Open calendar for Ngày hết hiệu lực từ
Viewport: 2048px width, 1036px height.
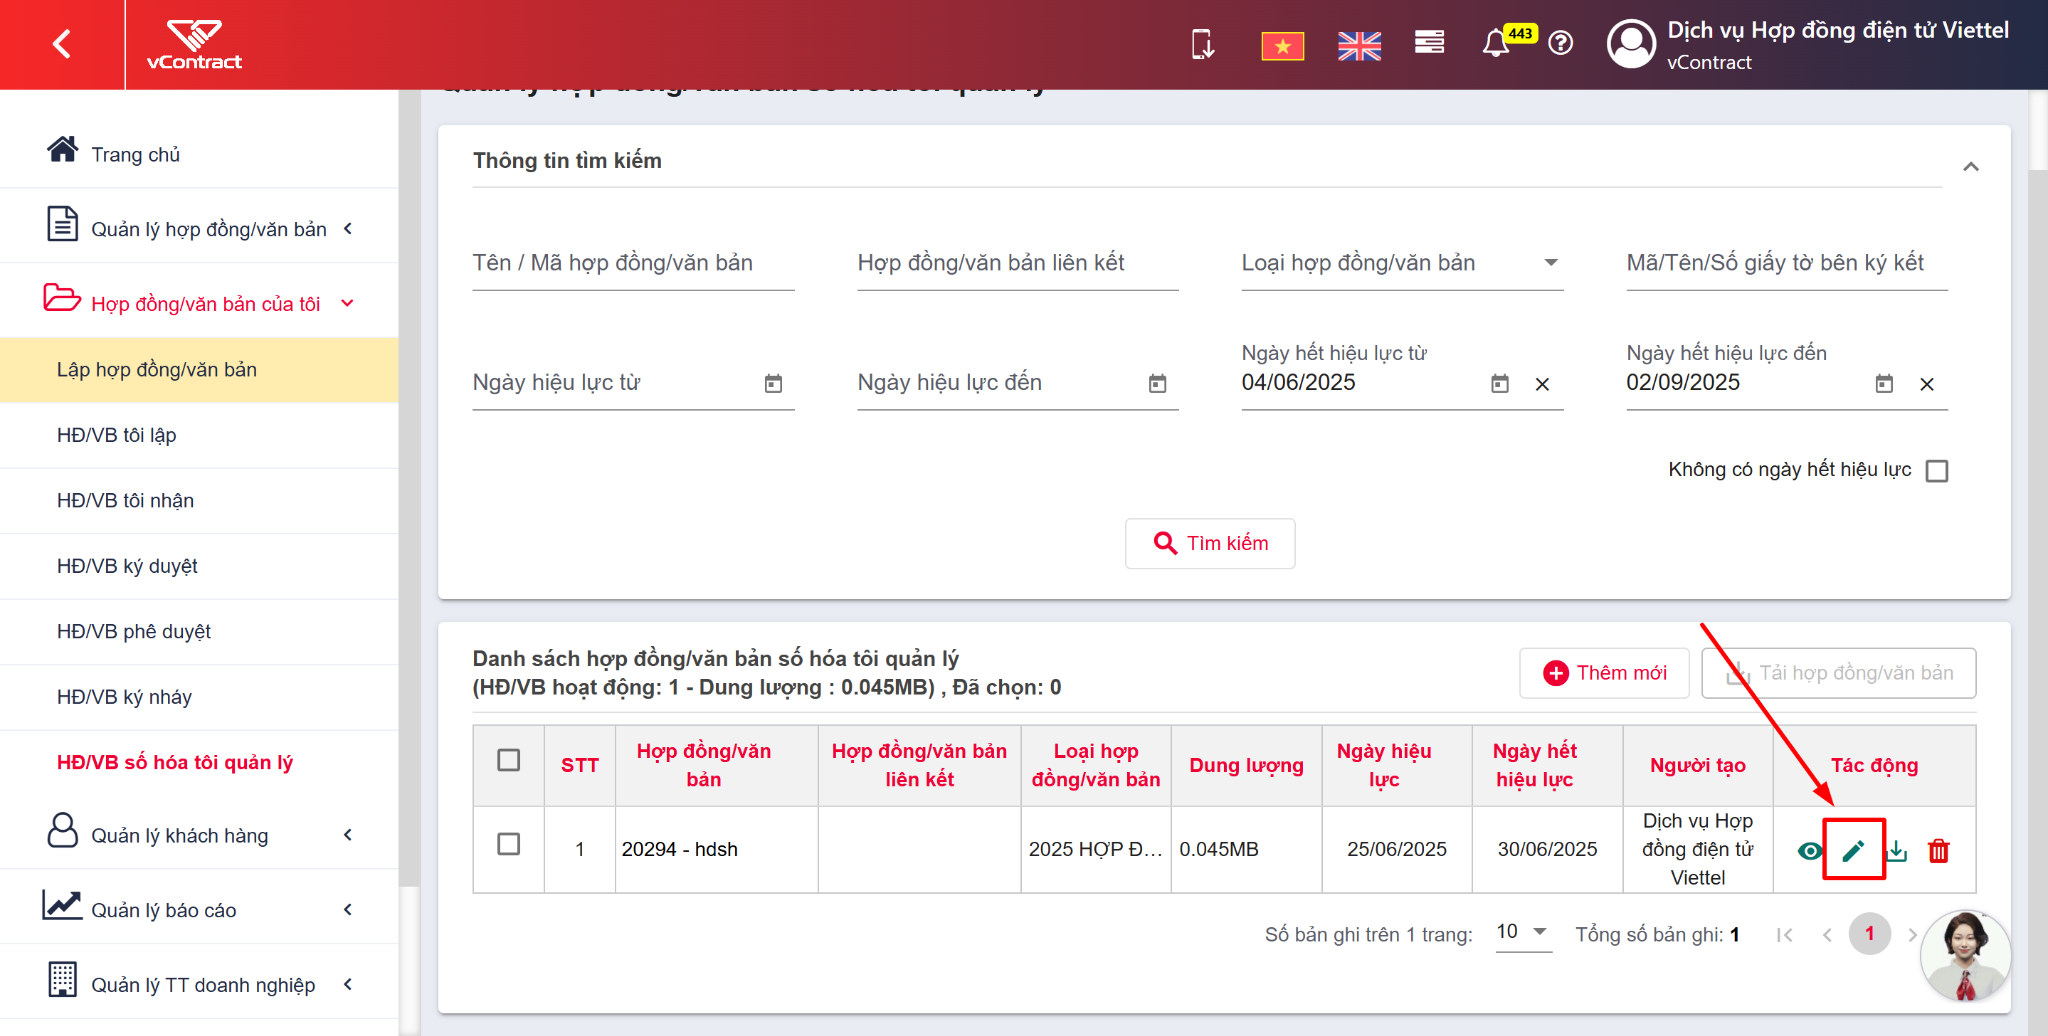(1500, 384)
